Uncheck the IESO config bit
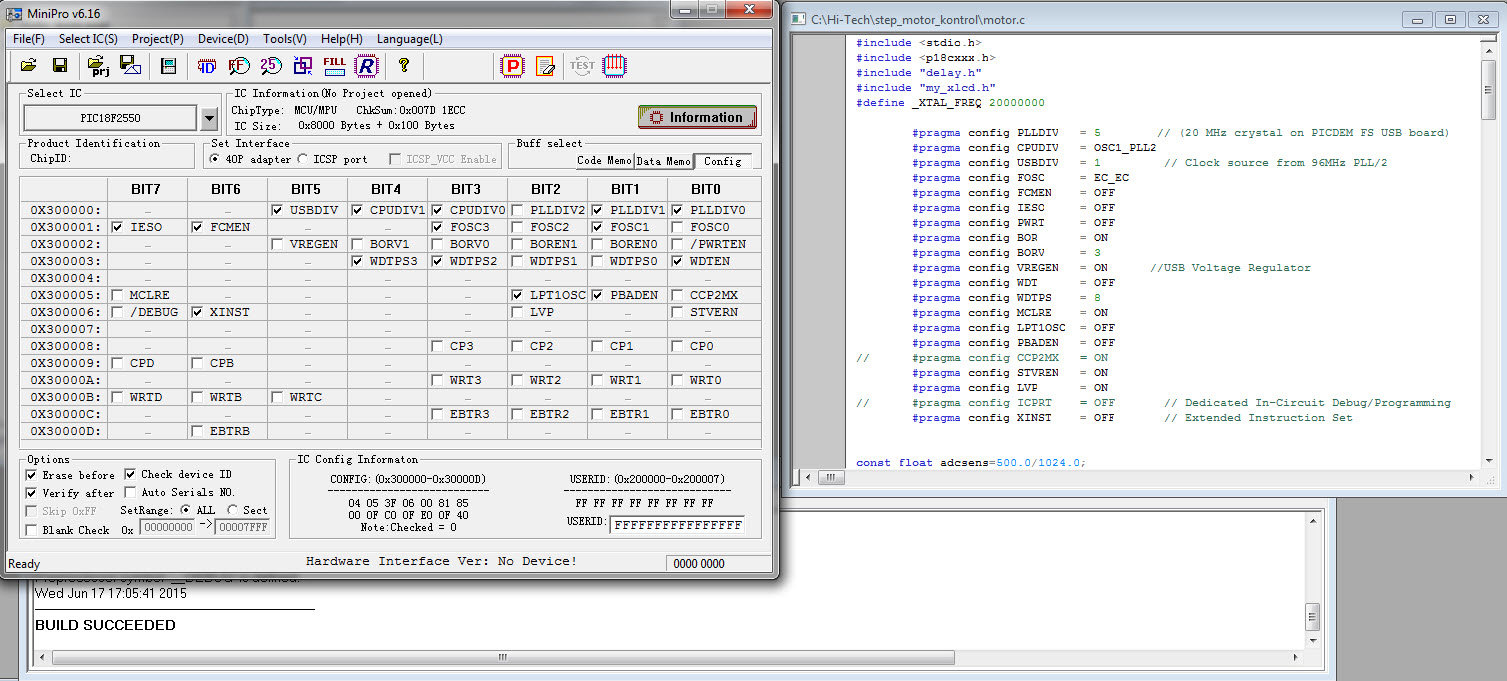 (118, 227)
